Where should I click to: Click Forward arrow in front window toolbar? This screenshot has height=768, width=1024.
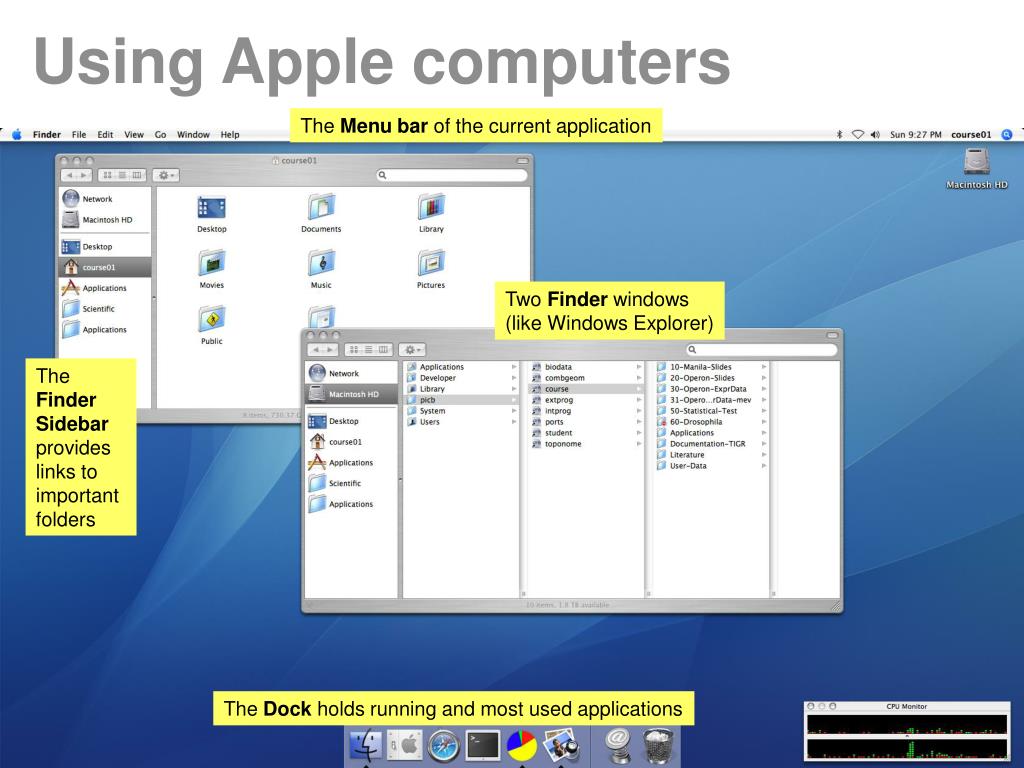[330, 350]
